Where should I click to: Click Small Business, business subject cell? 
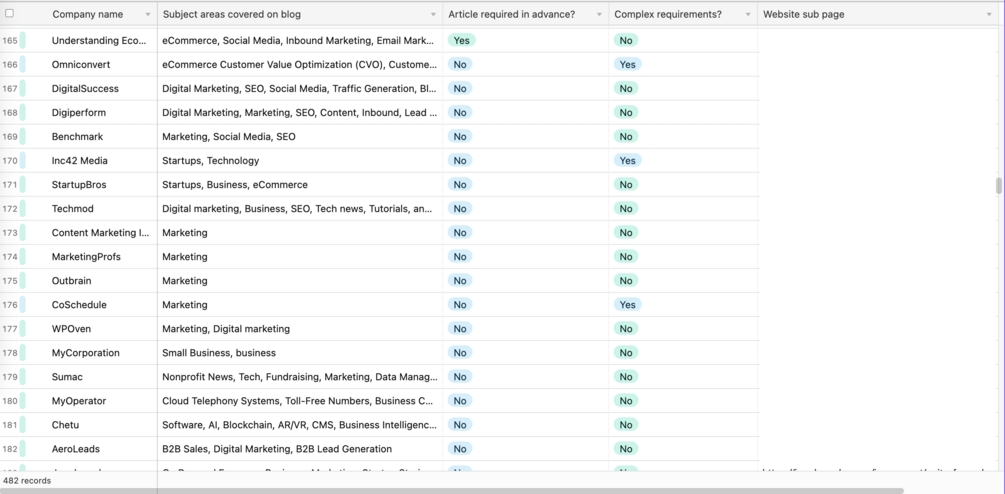pyautogui.click(x=300, y=352)
